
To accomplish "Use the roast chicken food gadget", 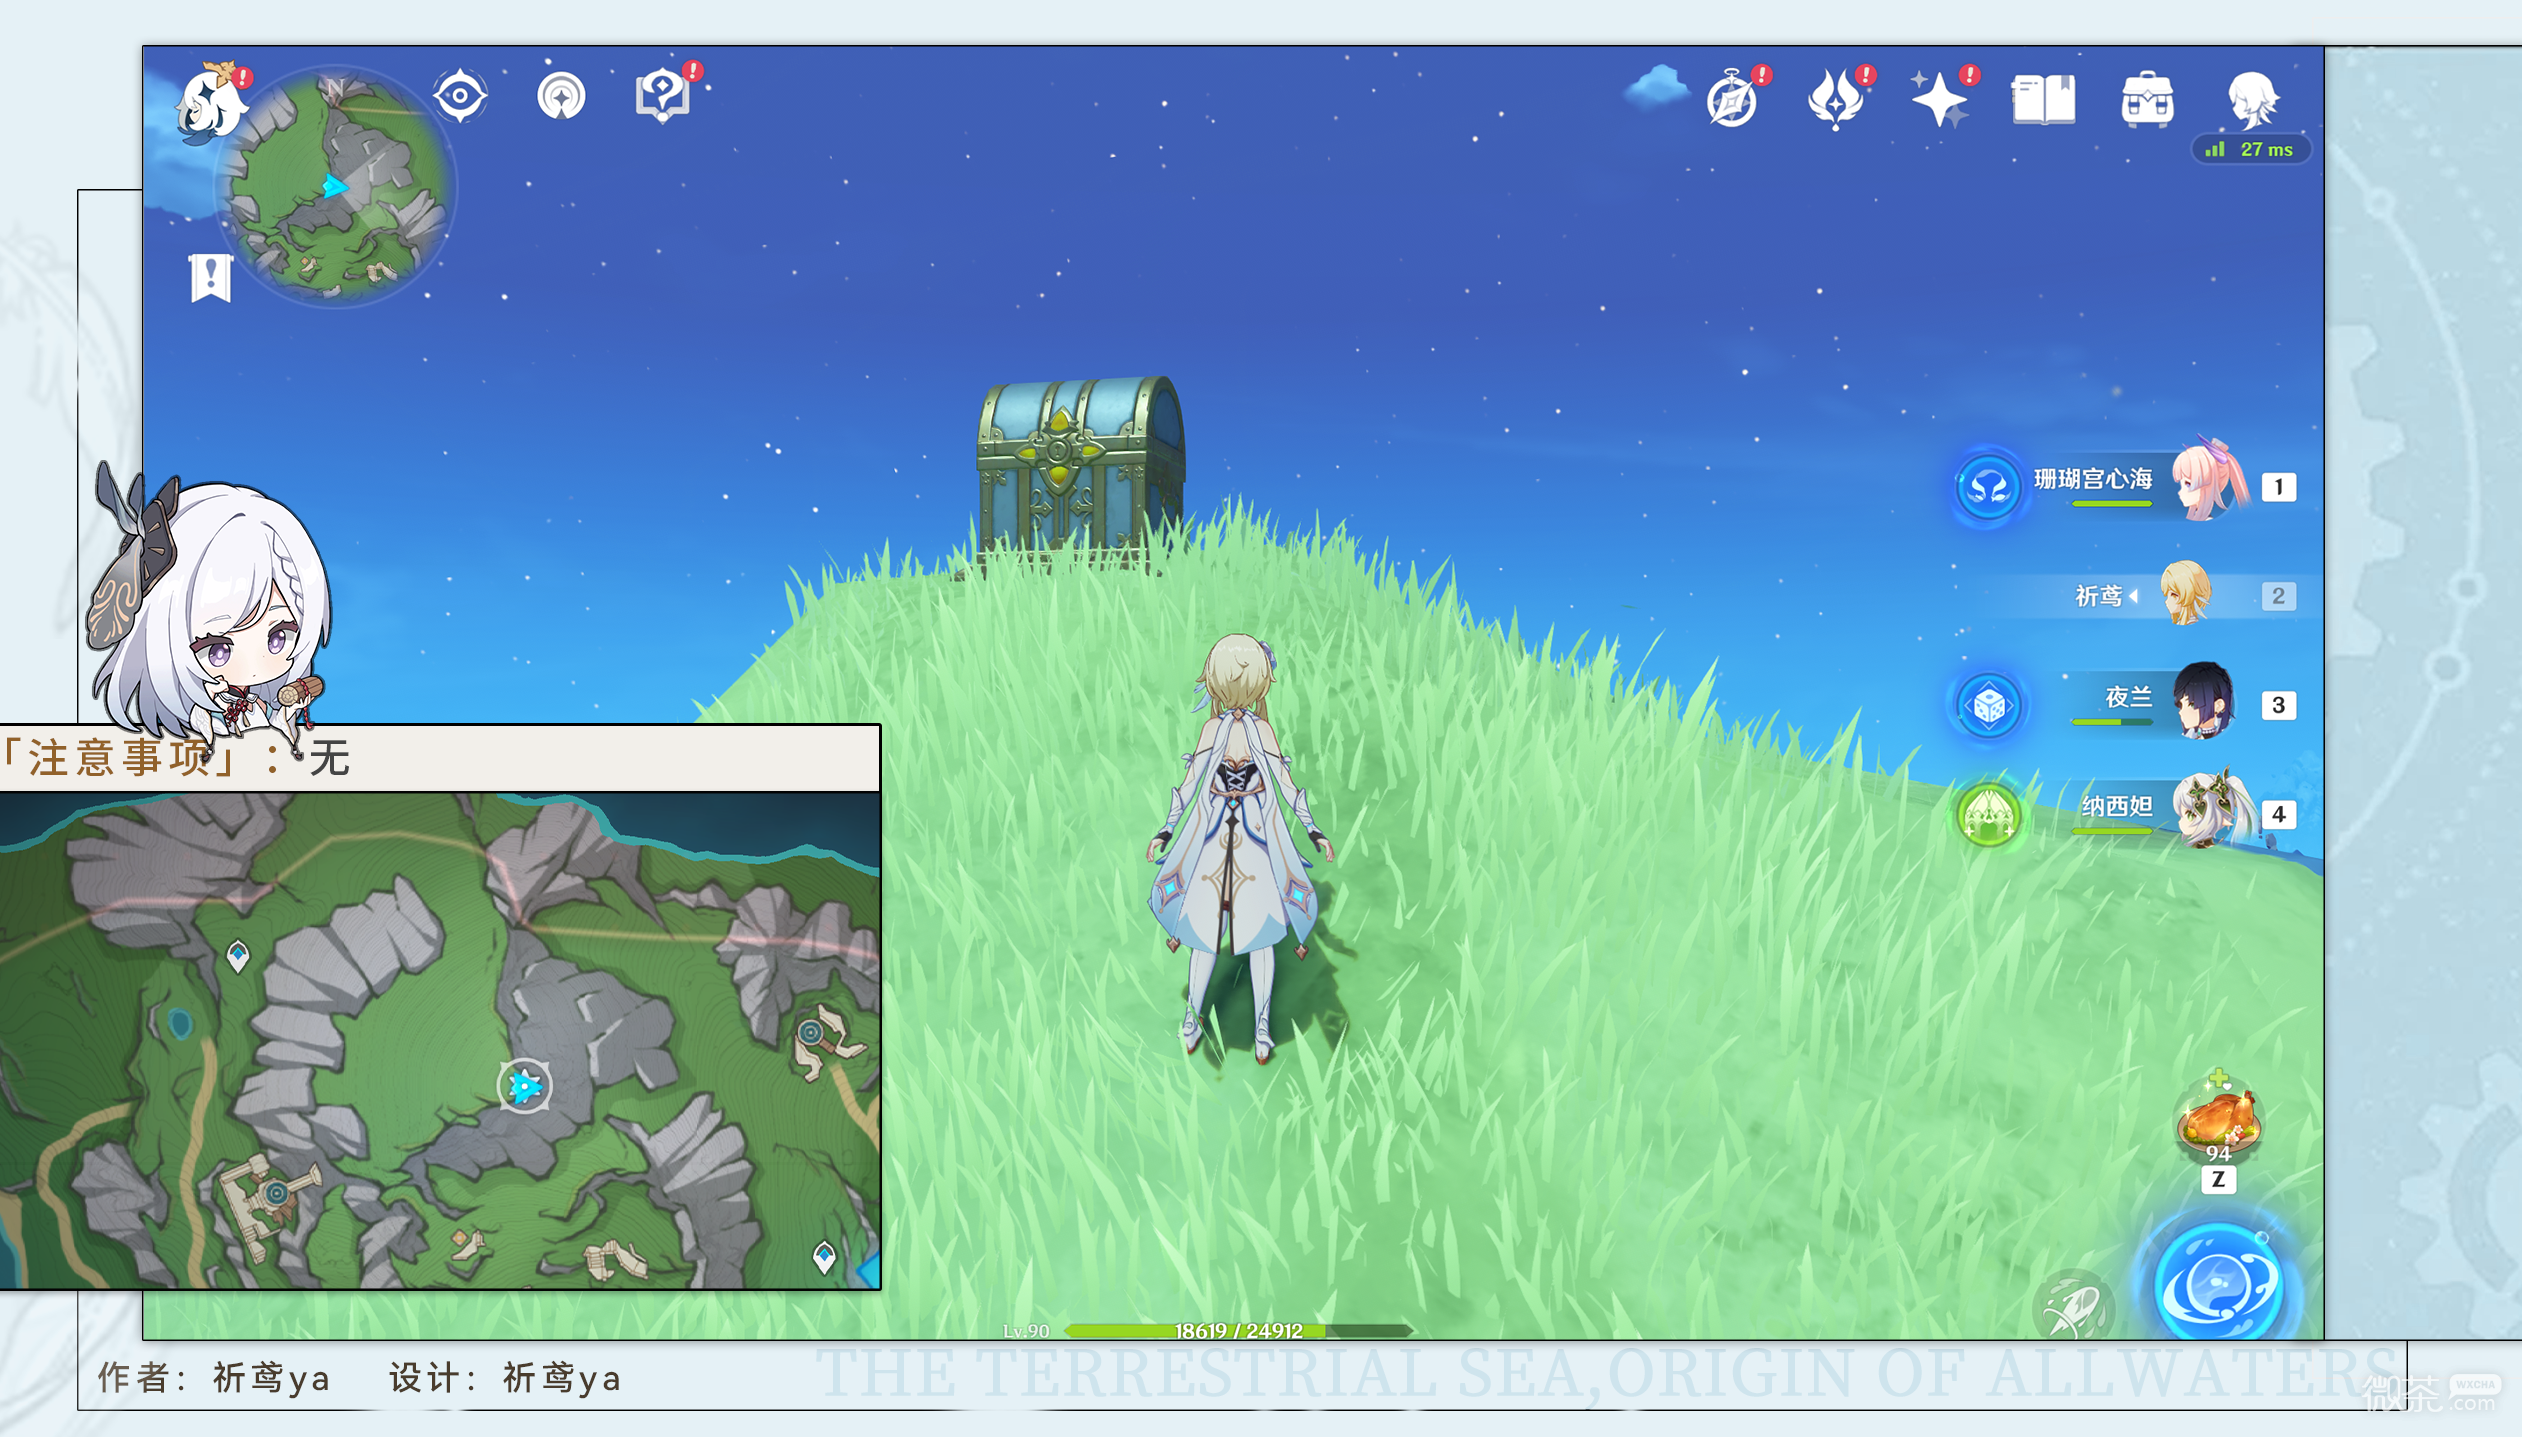I will [2219, 1118].
